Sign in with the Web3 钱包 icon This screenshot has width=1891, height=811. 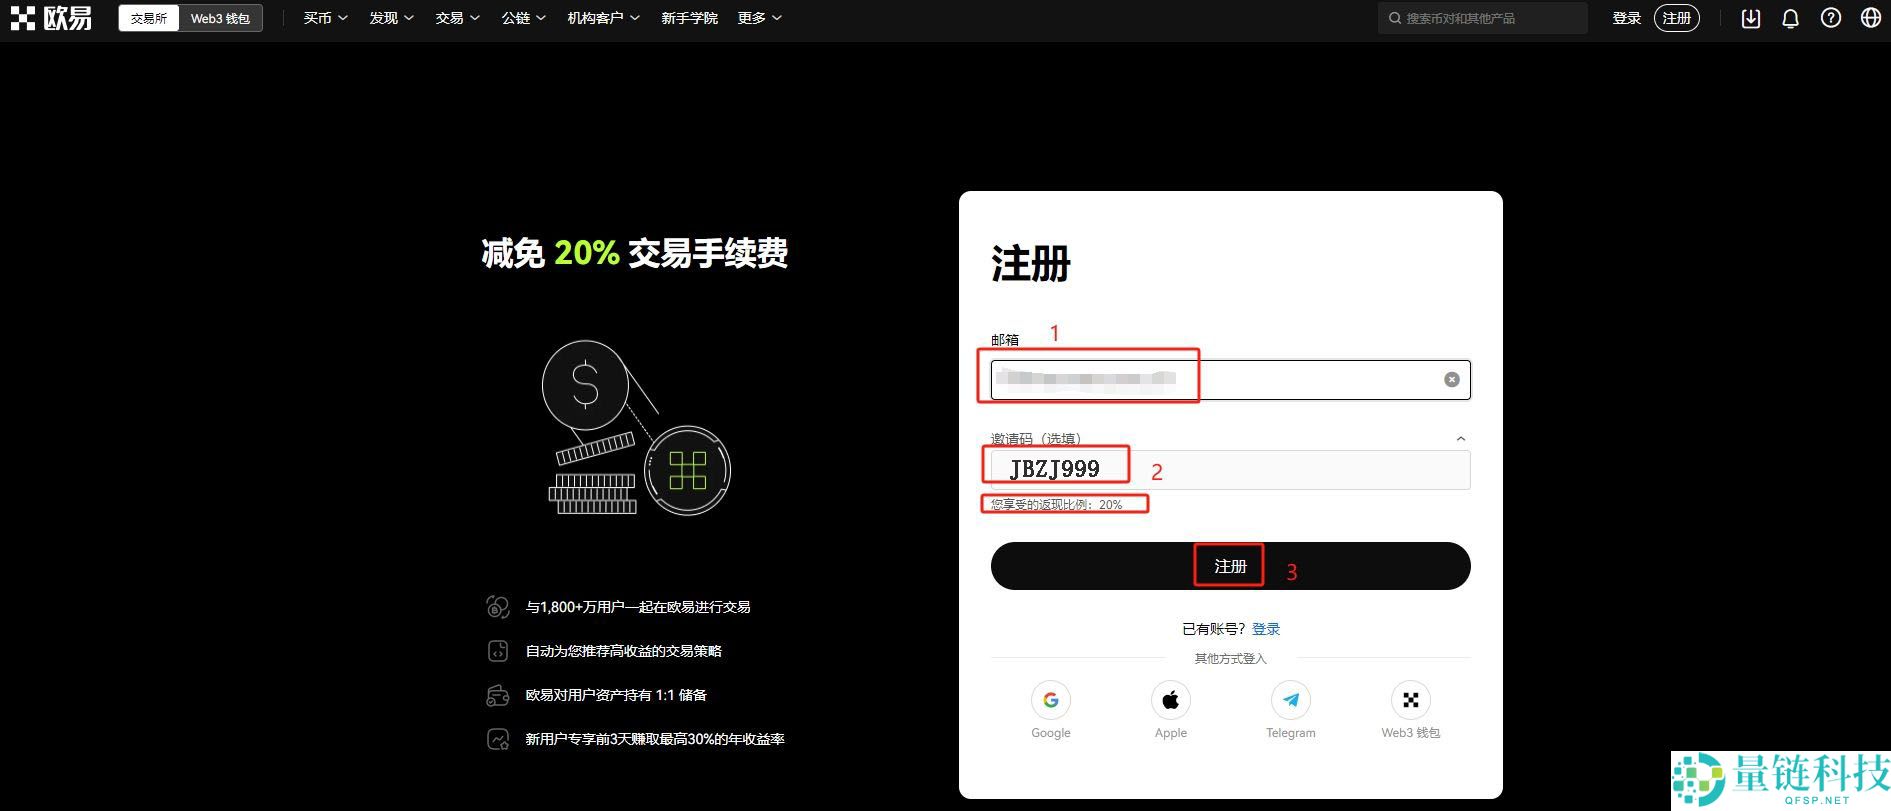tap(1411, 700)
